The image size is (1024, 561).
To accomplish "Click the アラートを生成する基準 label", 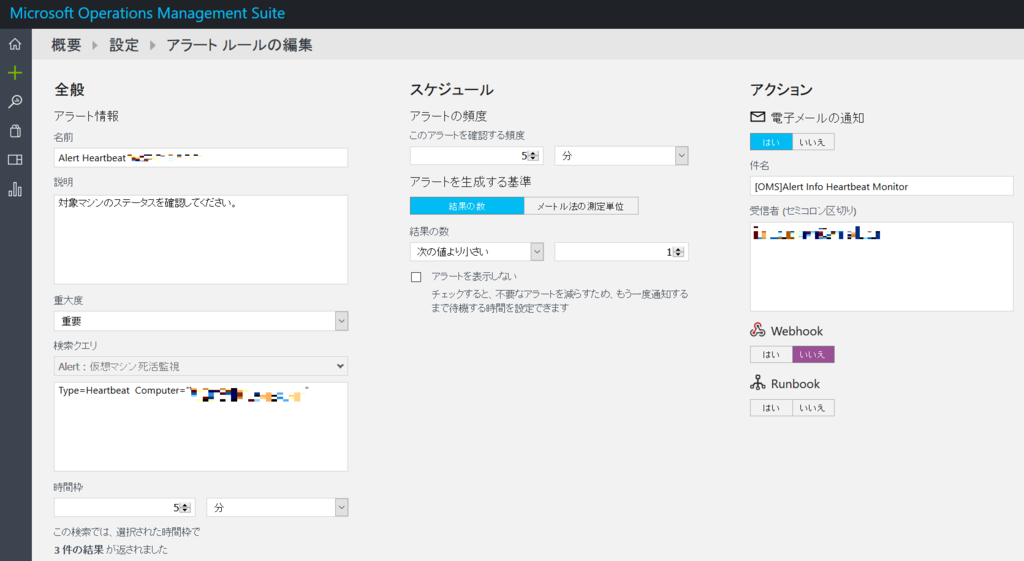I will coord(470,182).
